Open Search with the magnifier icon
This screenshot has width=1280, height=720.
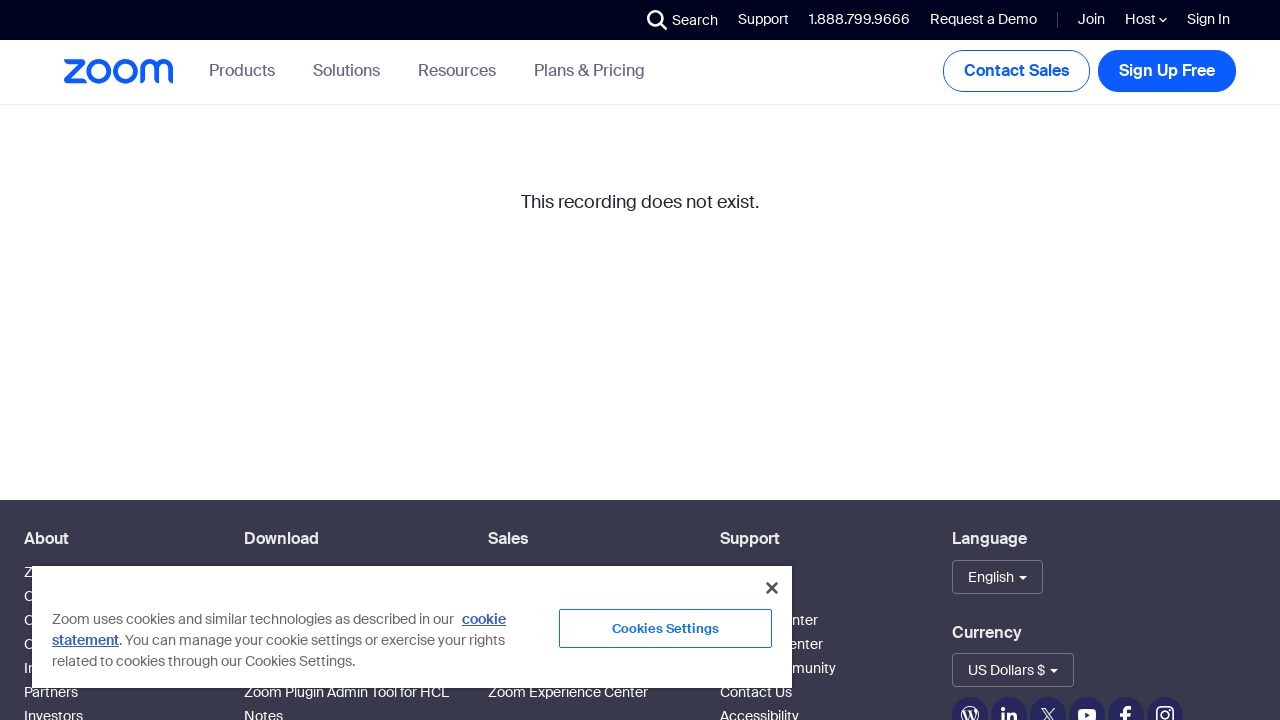(x=657, y=20)
